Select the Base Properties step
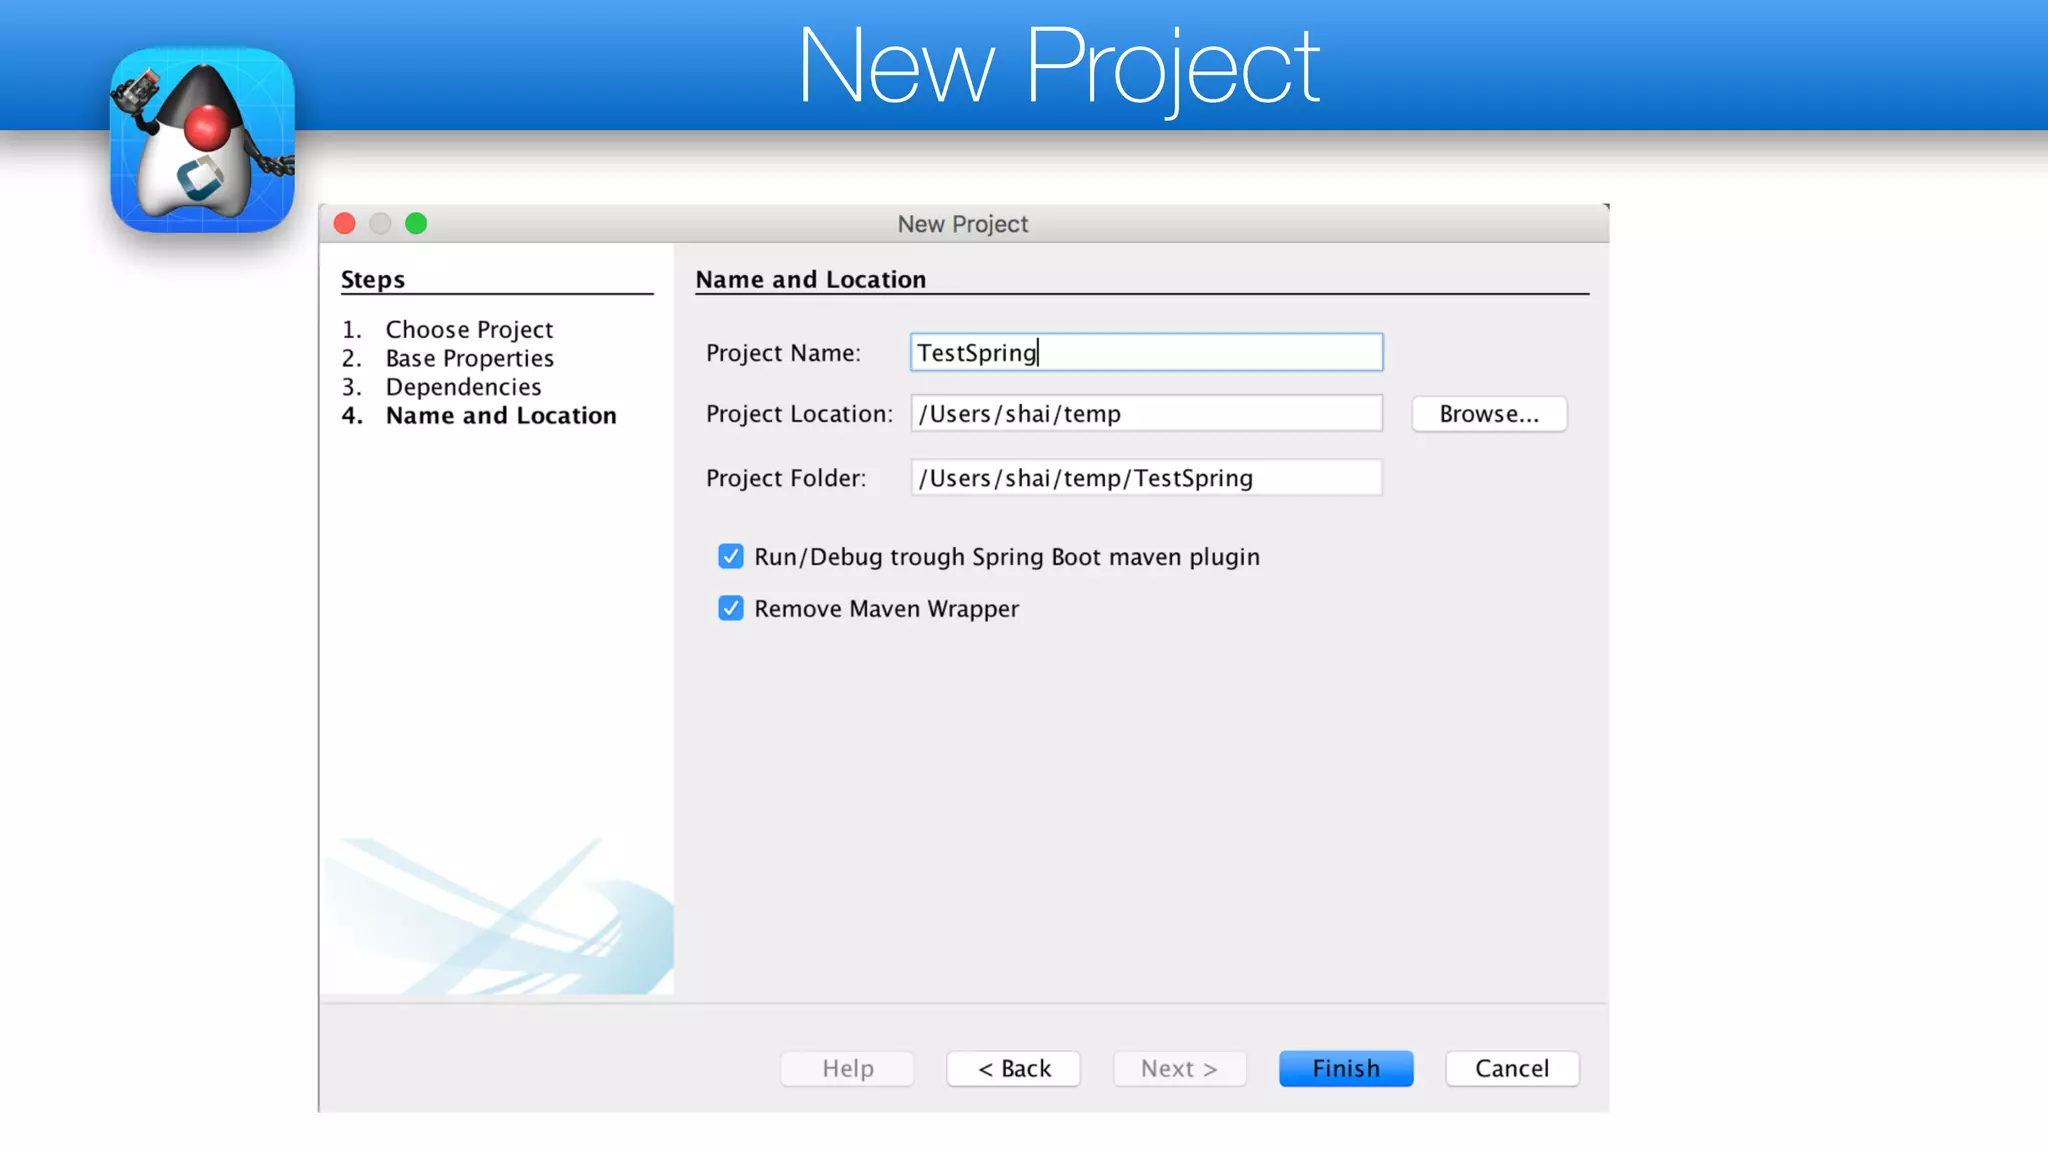The width and height of the screenshot is (2048, 1152). coord(469,359)
